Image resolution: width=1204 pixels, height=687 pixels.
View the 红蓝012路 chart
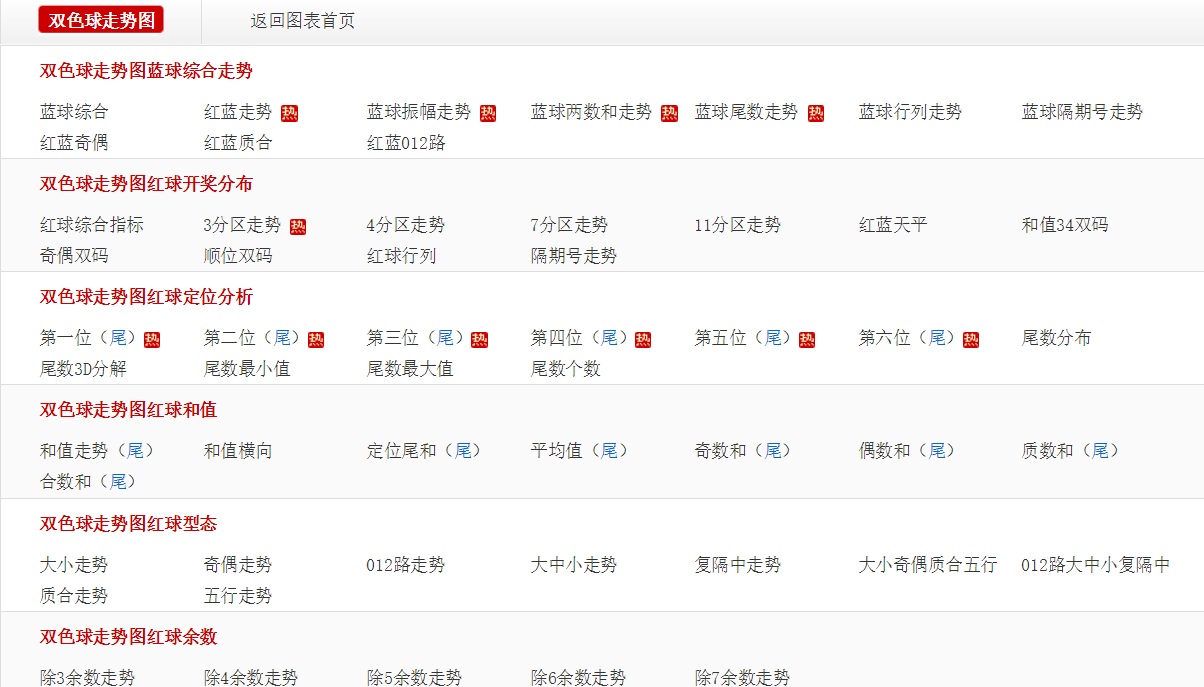406,143
